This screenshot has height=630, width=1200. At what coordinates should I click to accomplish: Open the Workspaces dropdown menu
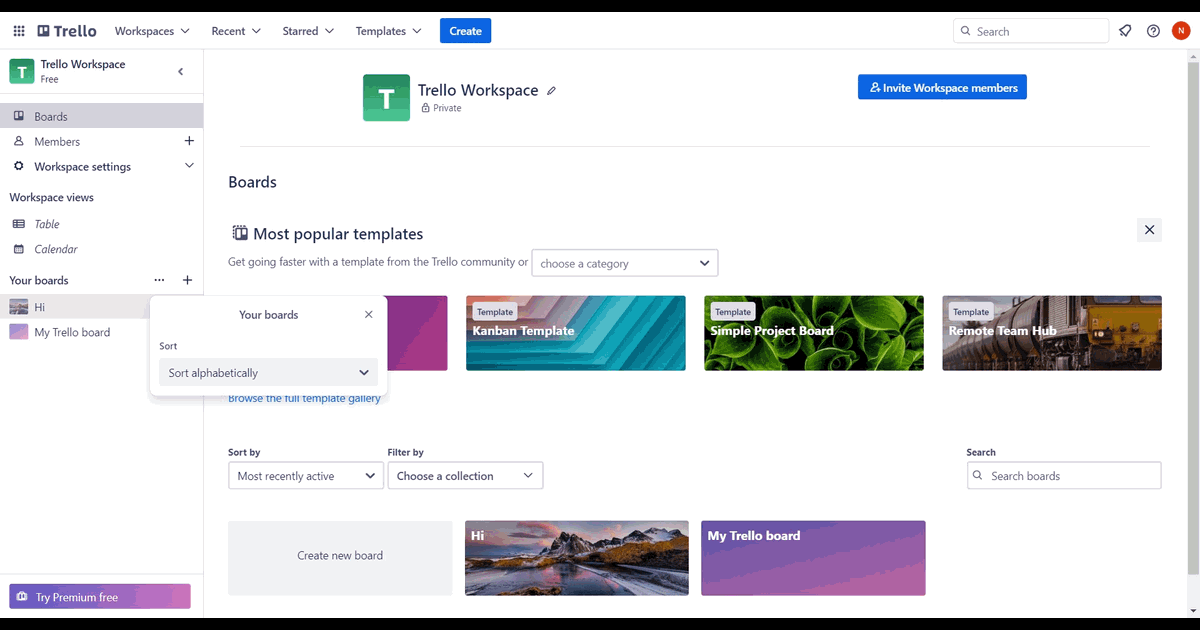(x=152, y=31)
